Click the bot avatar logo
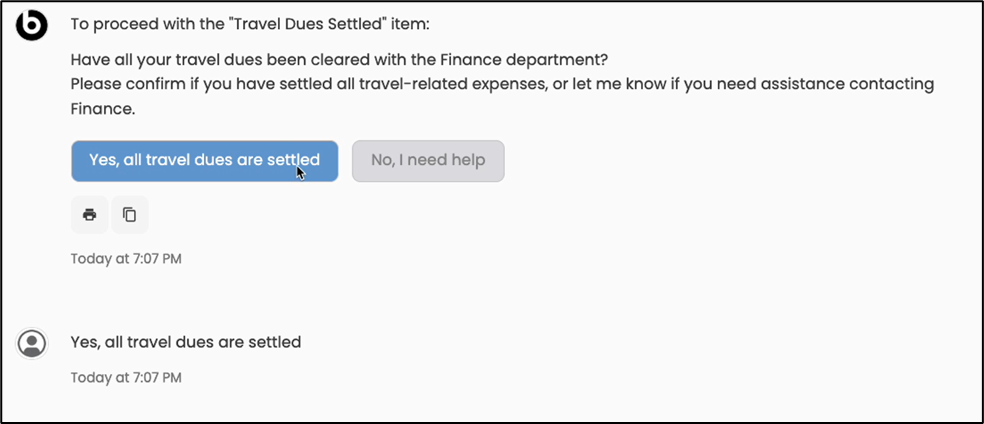Image resolution: width=984 pixels, height=424 pixels. pyautogui.click(x=33, y=24)
